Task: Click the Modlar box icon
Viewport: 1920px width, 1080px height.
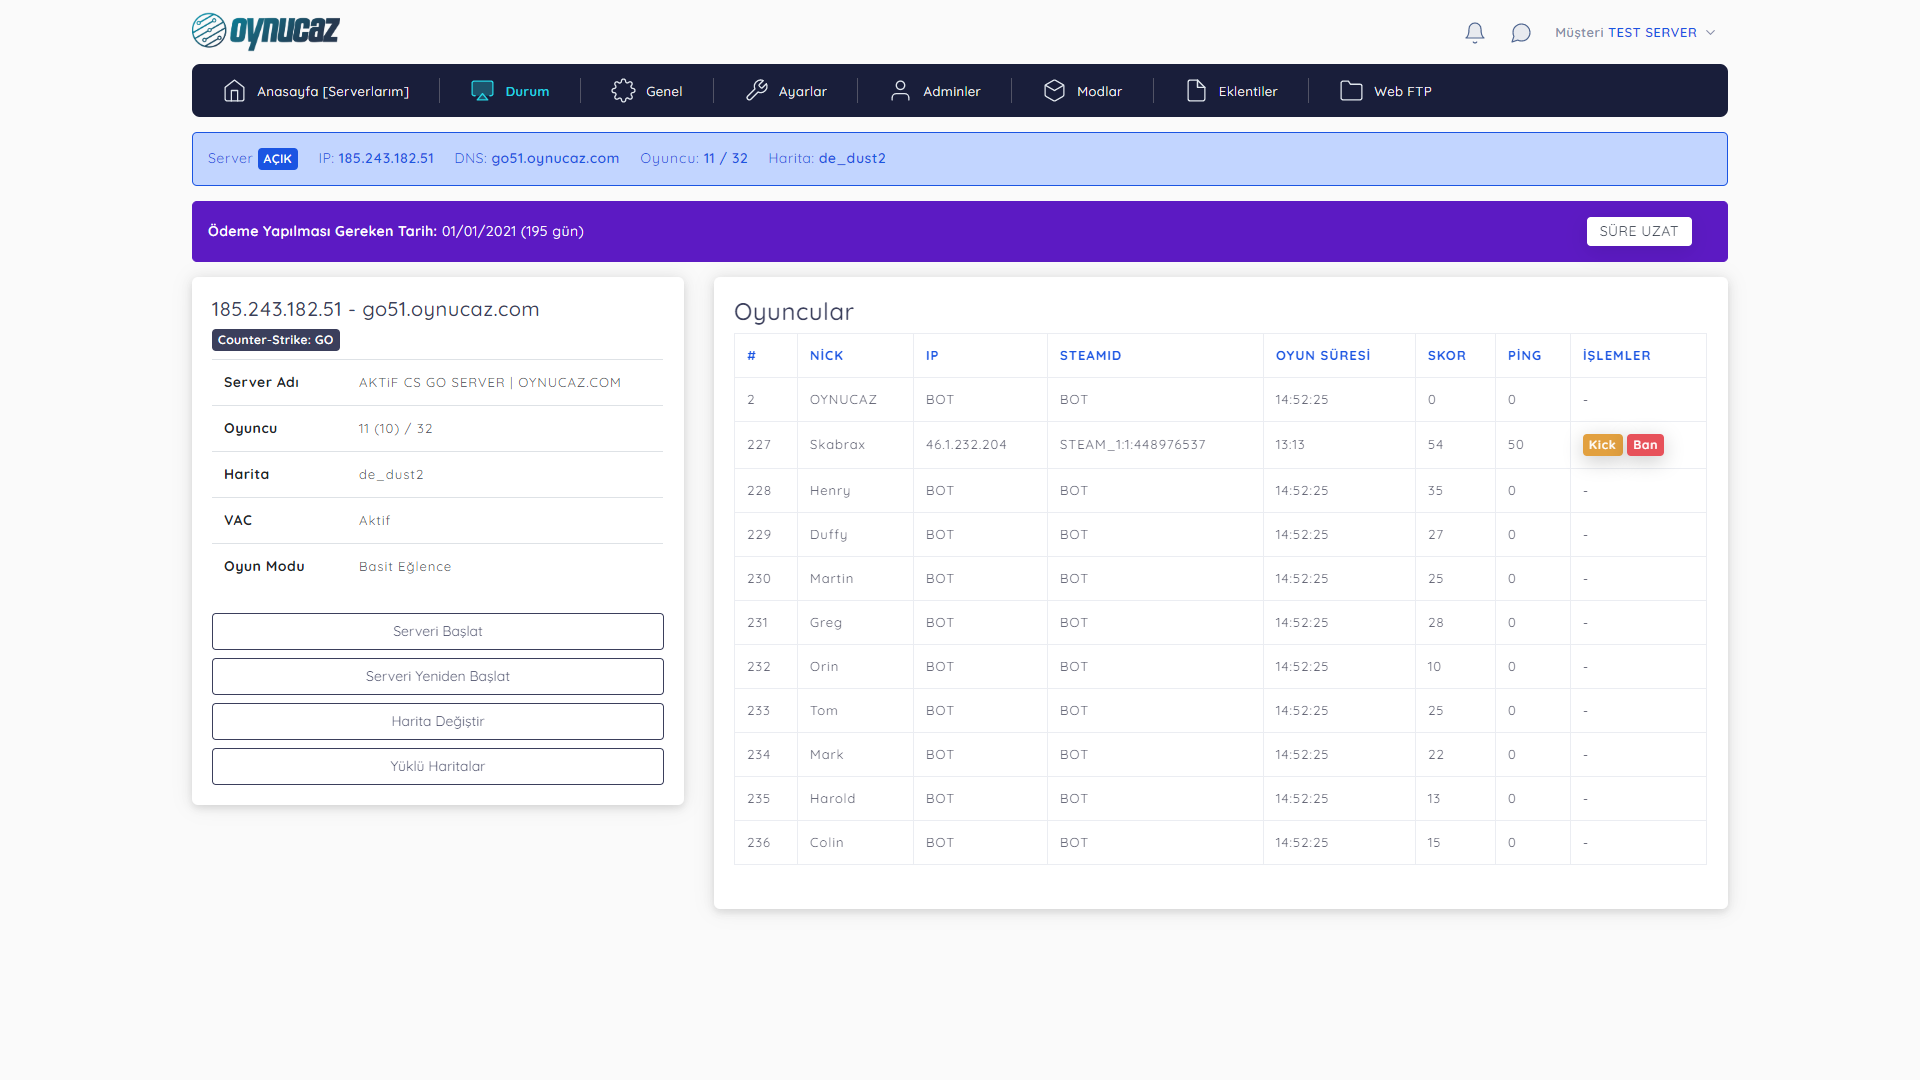Action: (x=1054, y=91)
